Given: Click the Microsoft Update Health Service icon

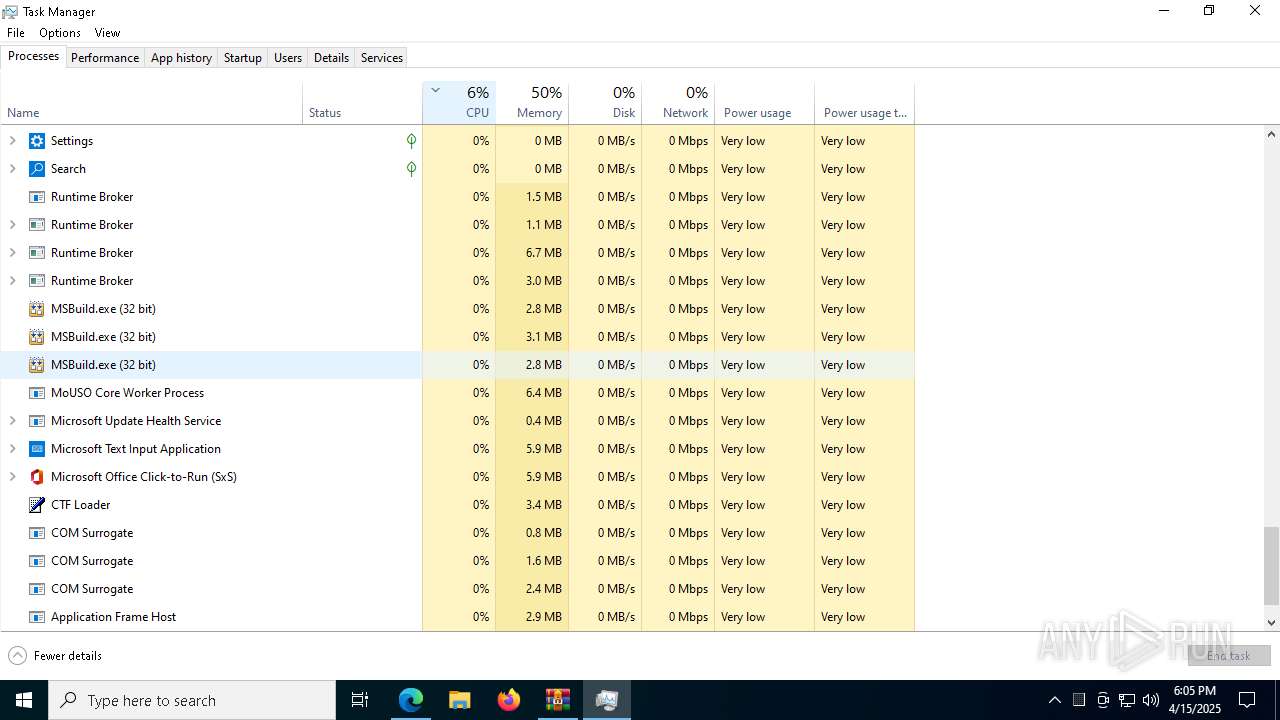Looking at the screenshot, I should pyautogui.click(x=37, y=421).
